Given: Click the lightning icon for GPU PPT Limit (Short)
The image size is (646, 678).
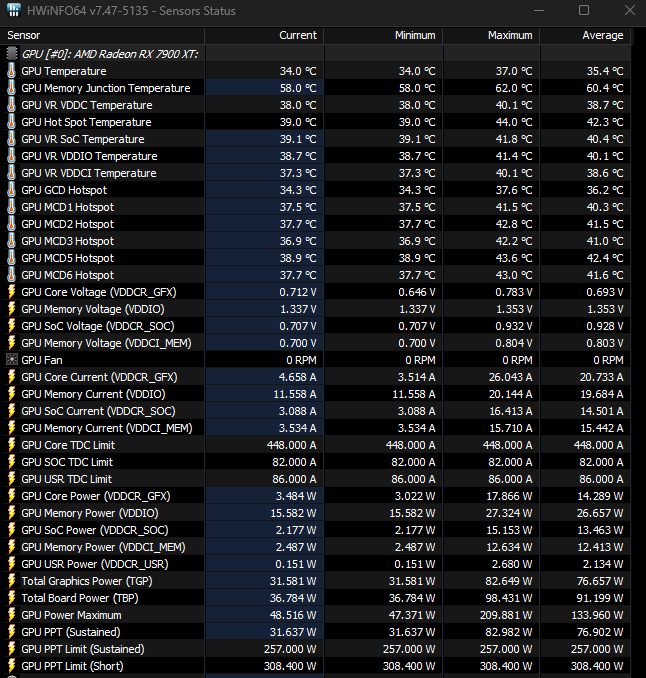Looking at the screenshot, I should coord(12,666).
